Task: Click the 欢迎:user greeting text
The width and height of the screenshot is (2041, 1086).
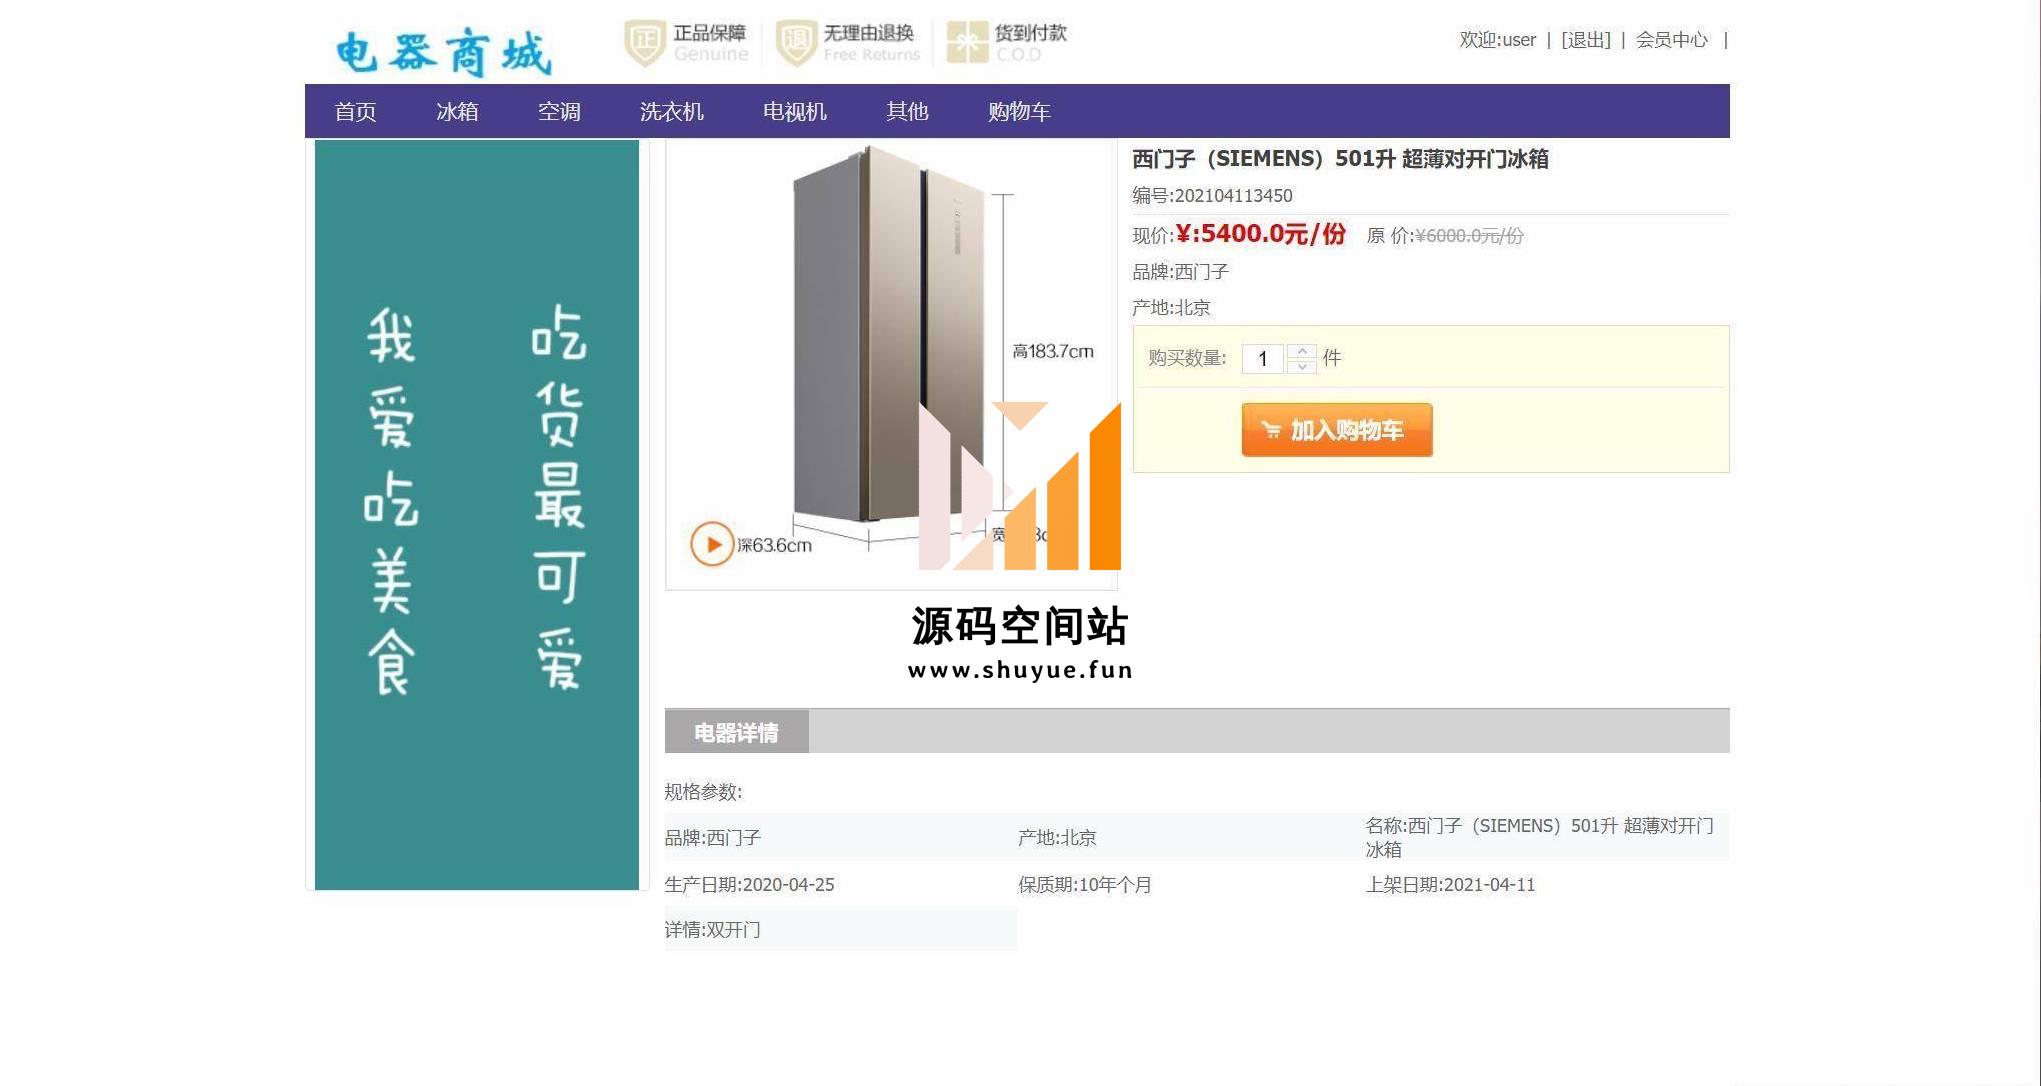Action: [1497, 40]
